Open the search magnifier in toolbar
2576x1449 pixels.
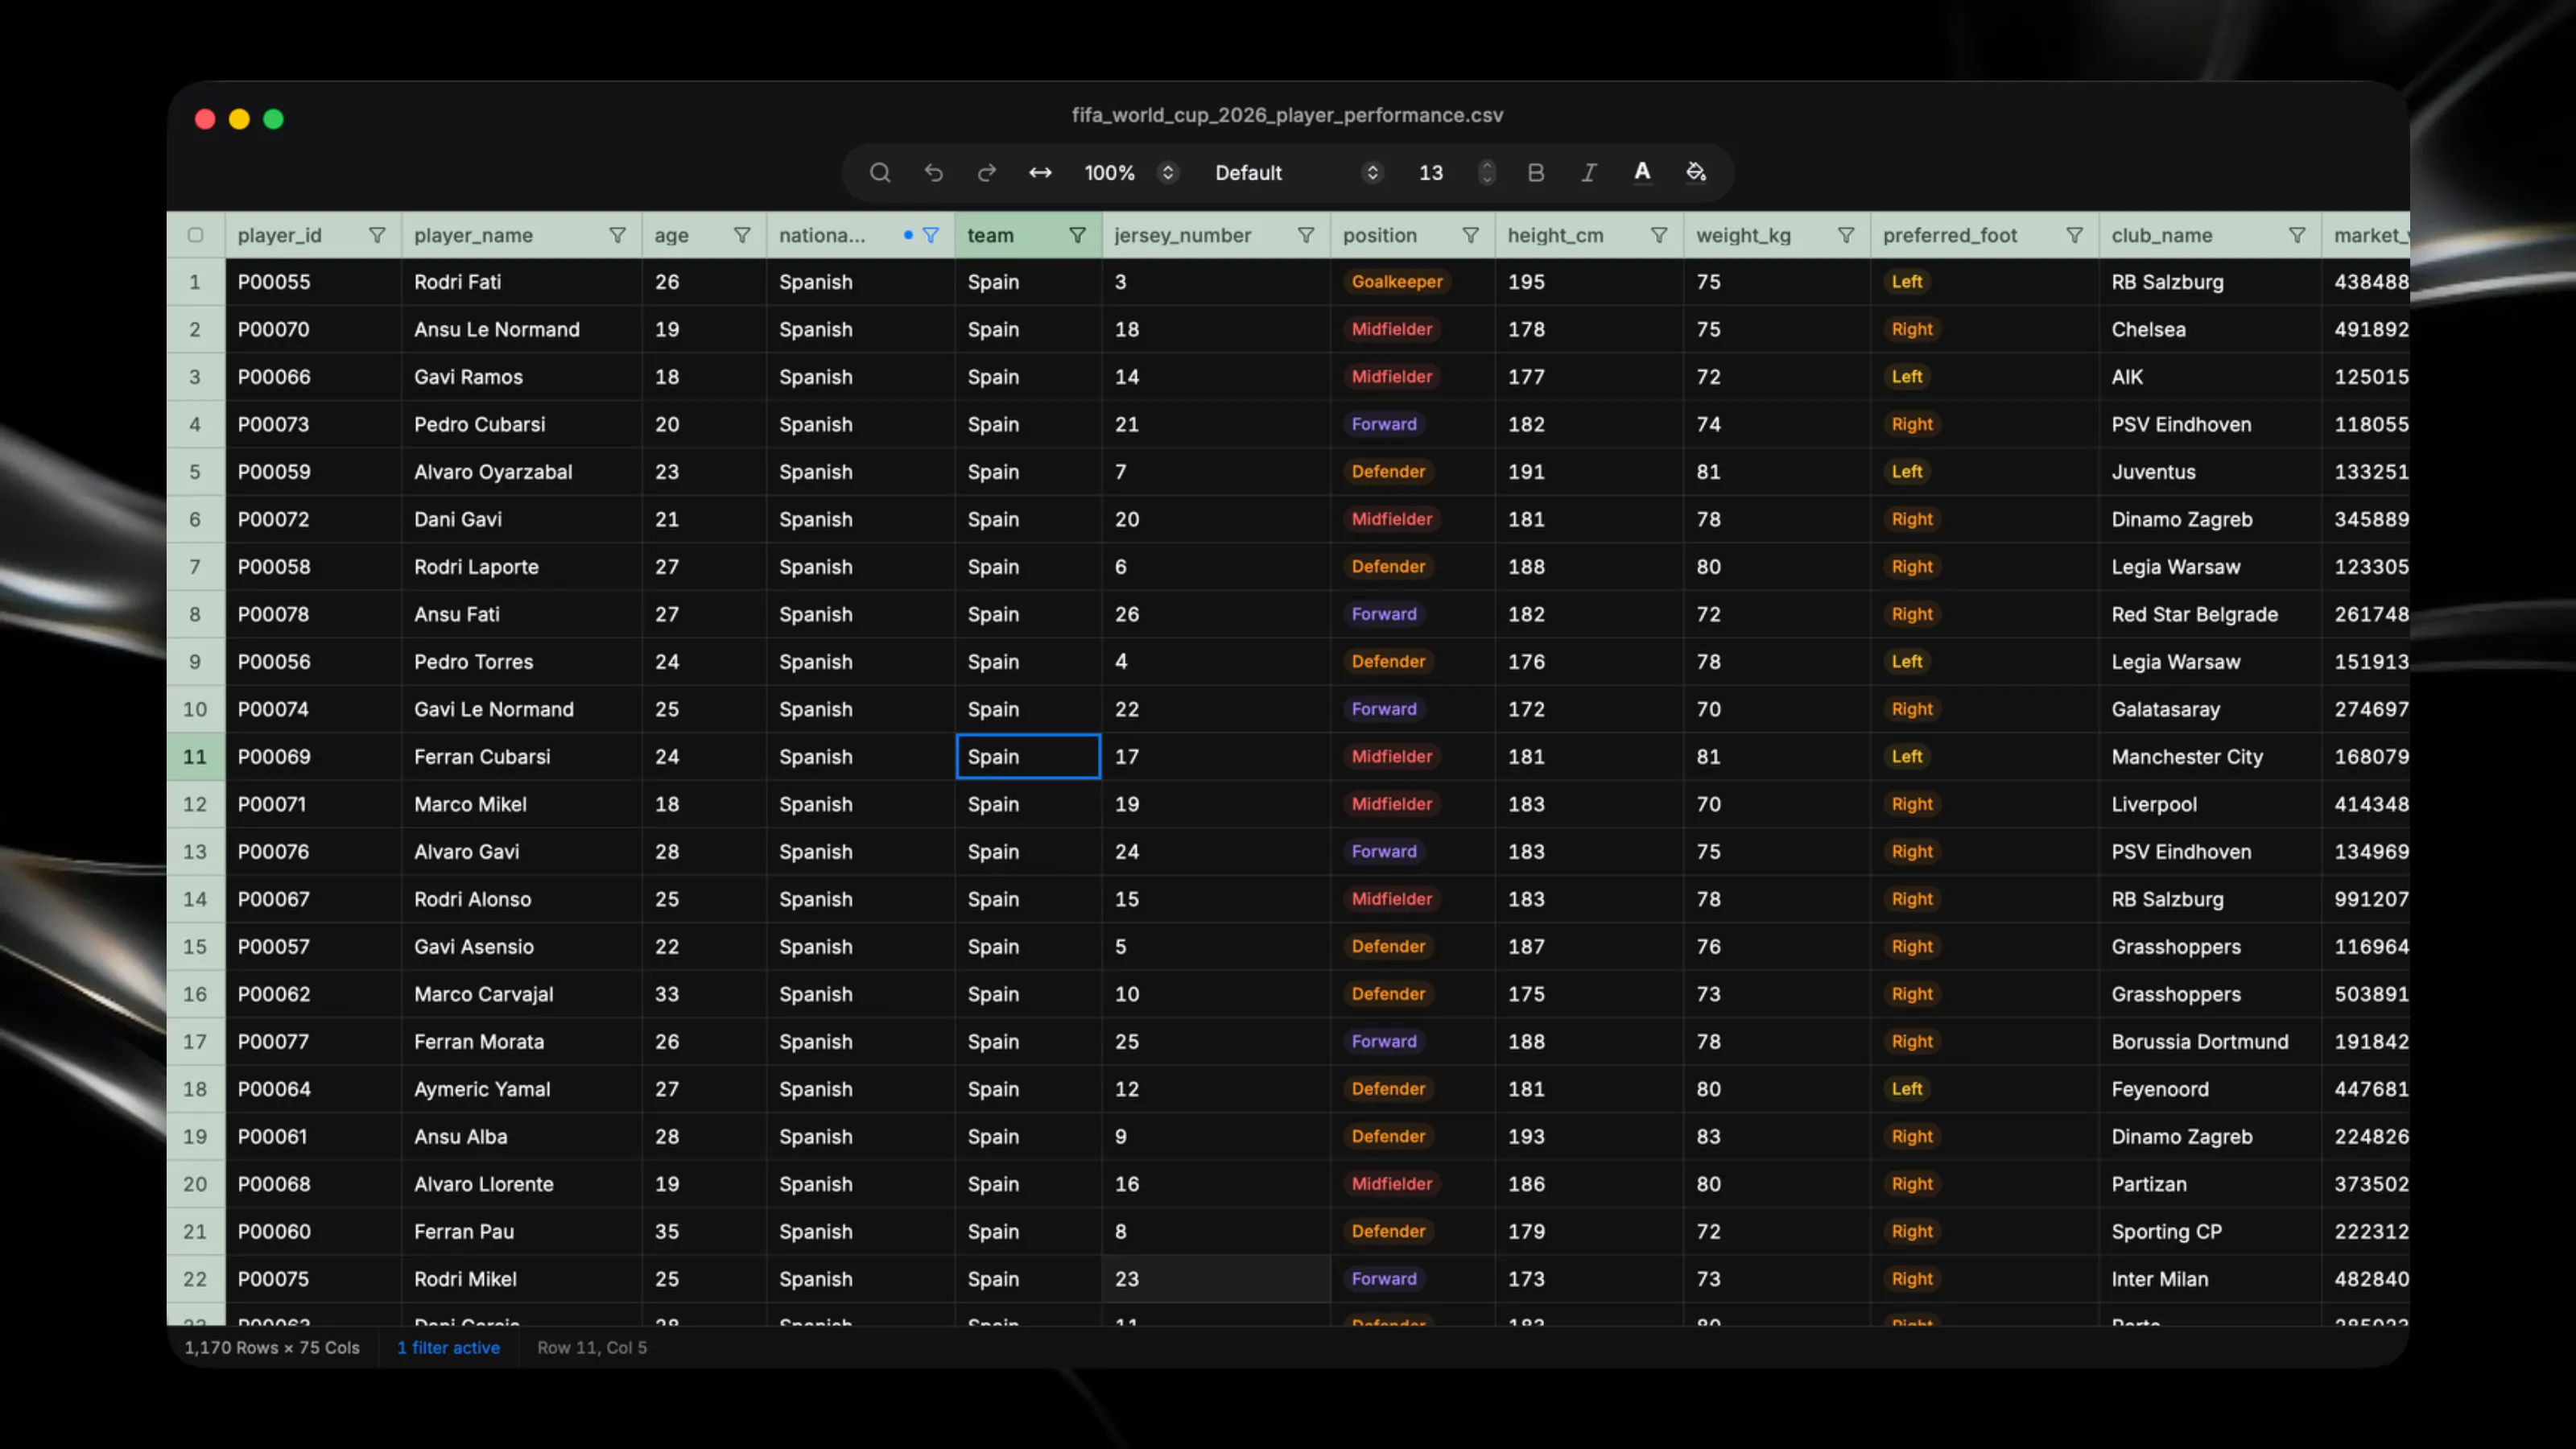(x=879, y=173)
